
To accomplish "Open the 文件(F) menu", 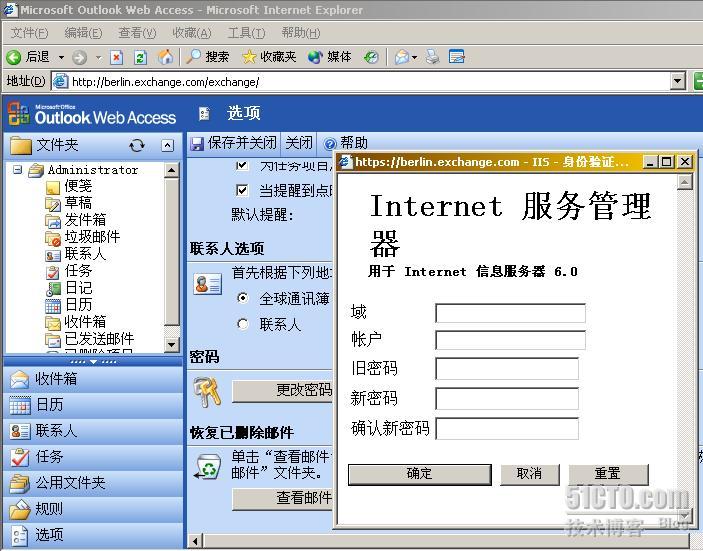I will click(x=29, y=33).
